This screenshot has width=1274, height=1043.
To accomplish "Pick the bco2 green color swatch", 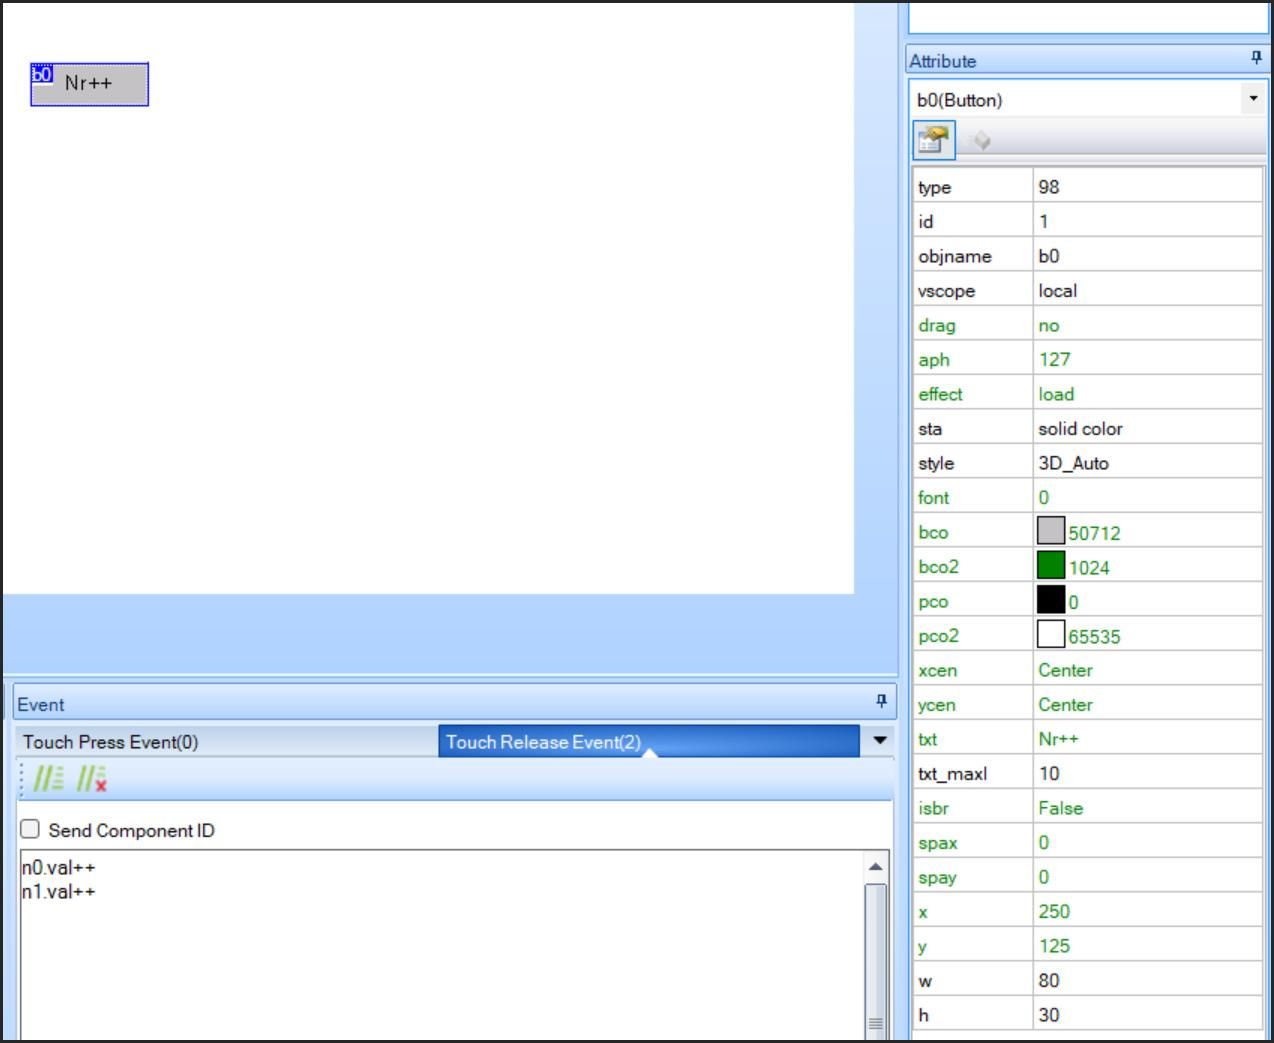I will point(1051,566).
